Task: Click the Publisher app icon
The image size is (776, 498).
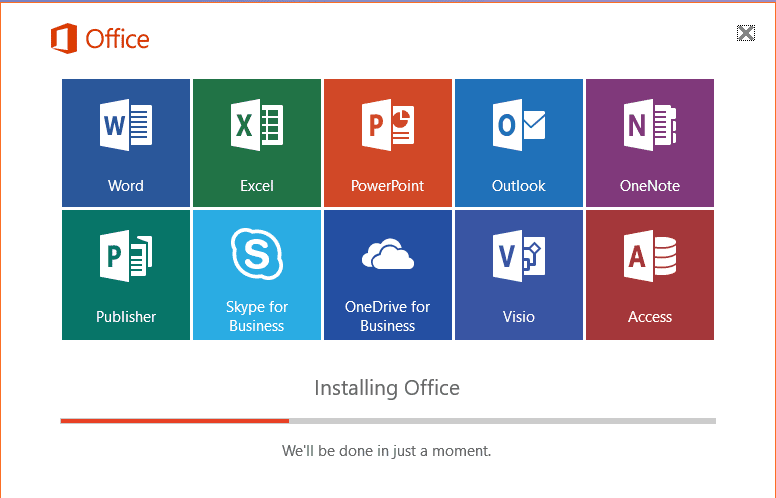Action: [126, 256]
